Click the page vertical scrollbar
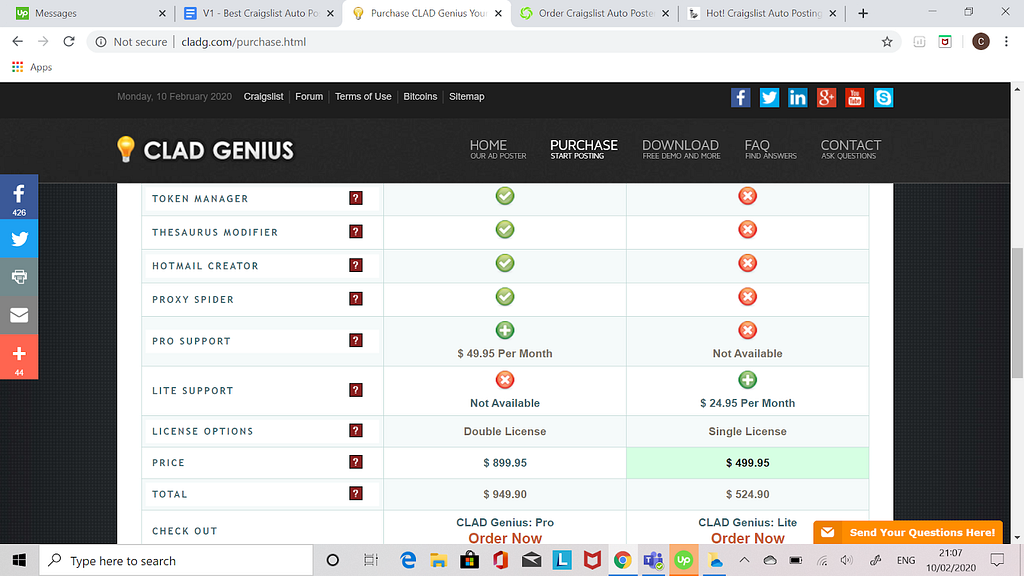 click(x=1017, y=312)
